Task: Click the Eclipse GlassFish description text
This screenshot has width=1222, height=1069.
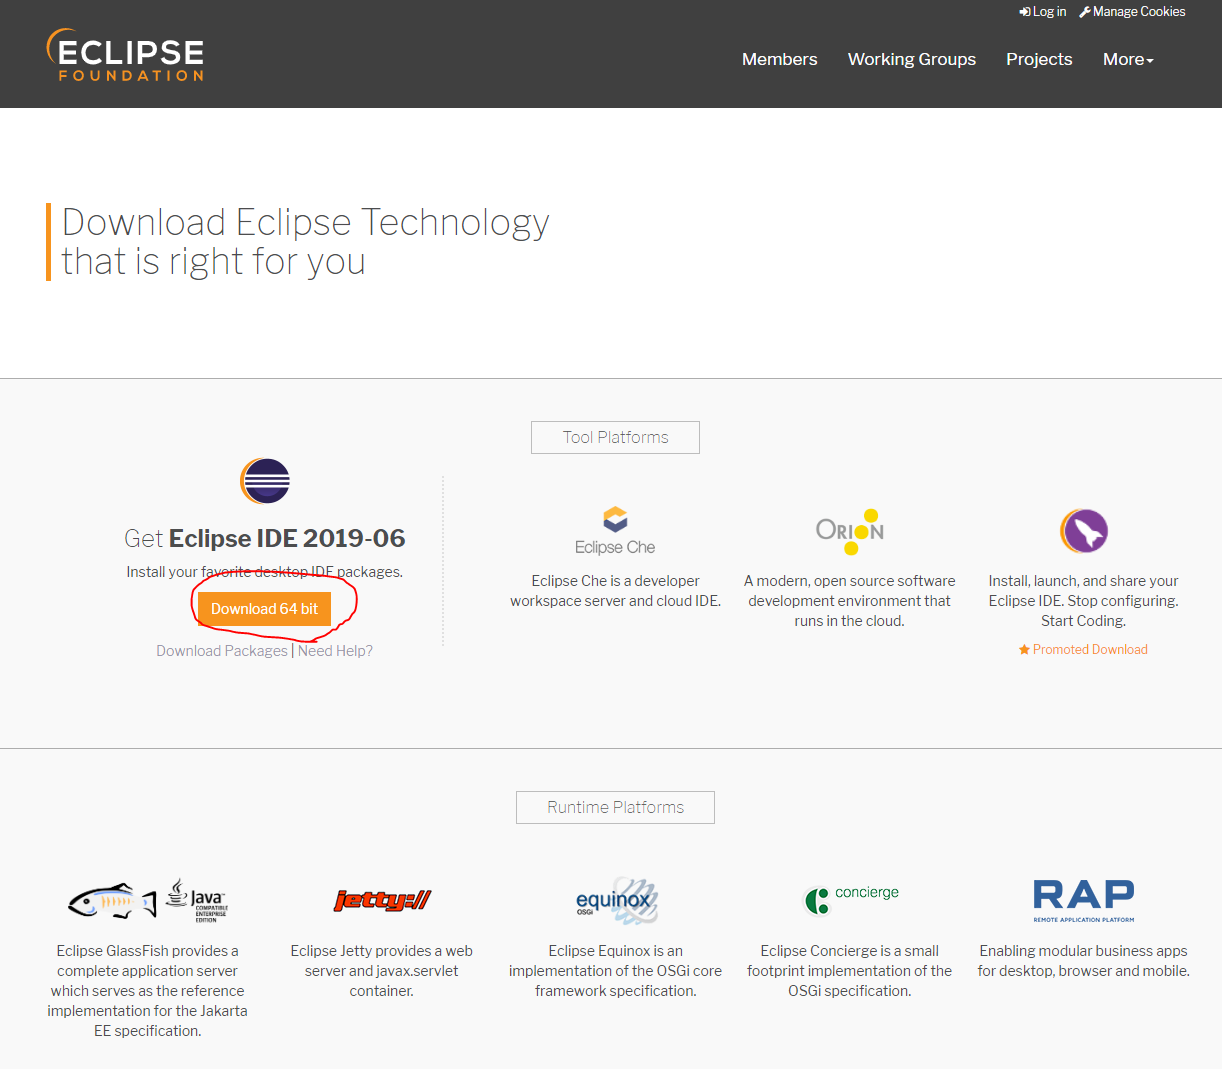Action: 148,991
